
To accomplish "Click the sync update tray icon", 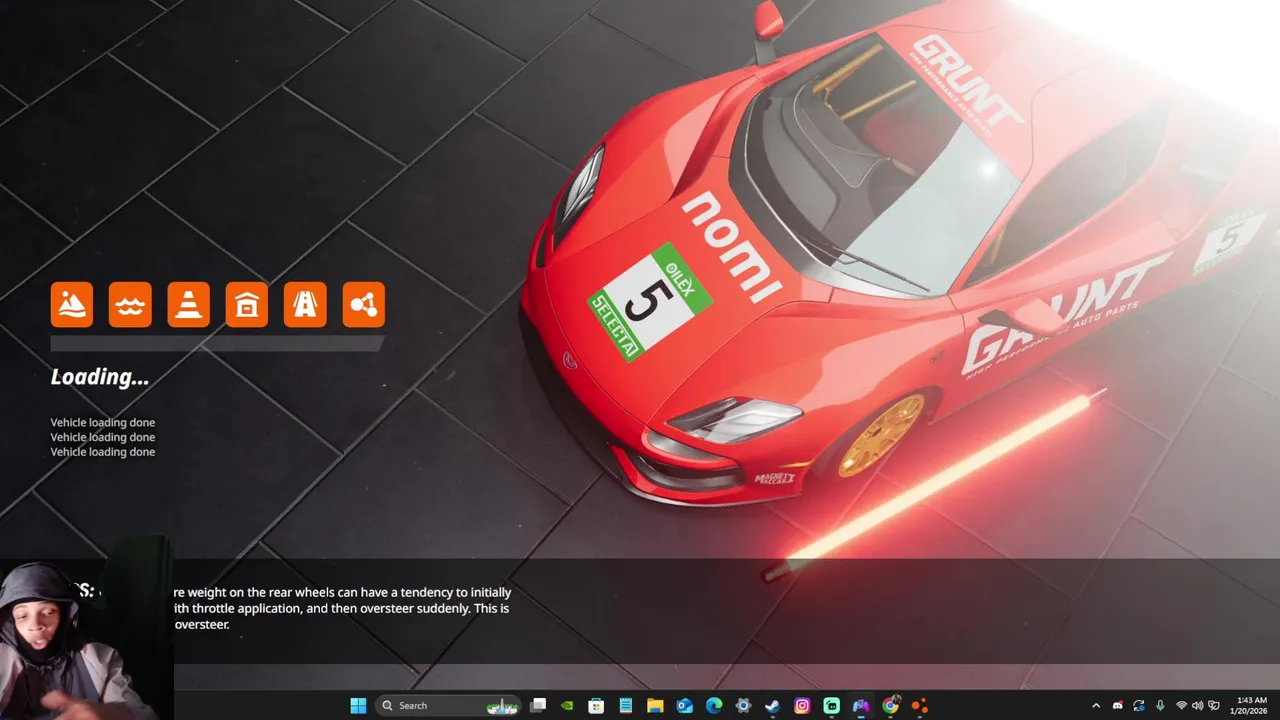I will click(1139, 706).
